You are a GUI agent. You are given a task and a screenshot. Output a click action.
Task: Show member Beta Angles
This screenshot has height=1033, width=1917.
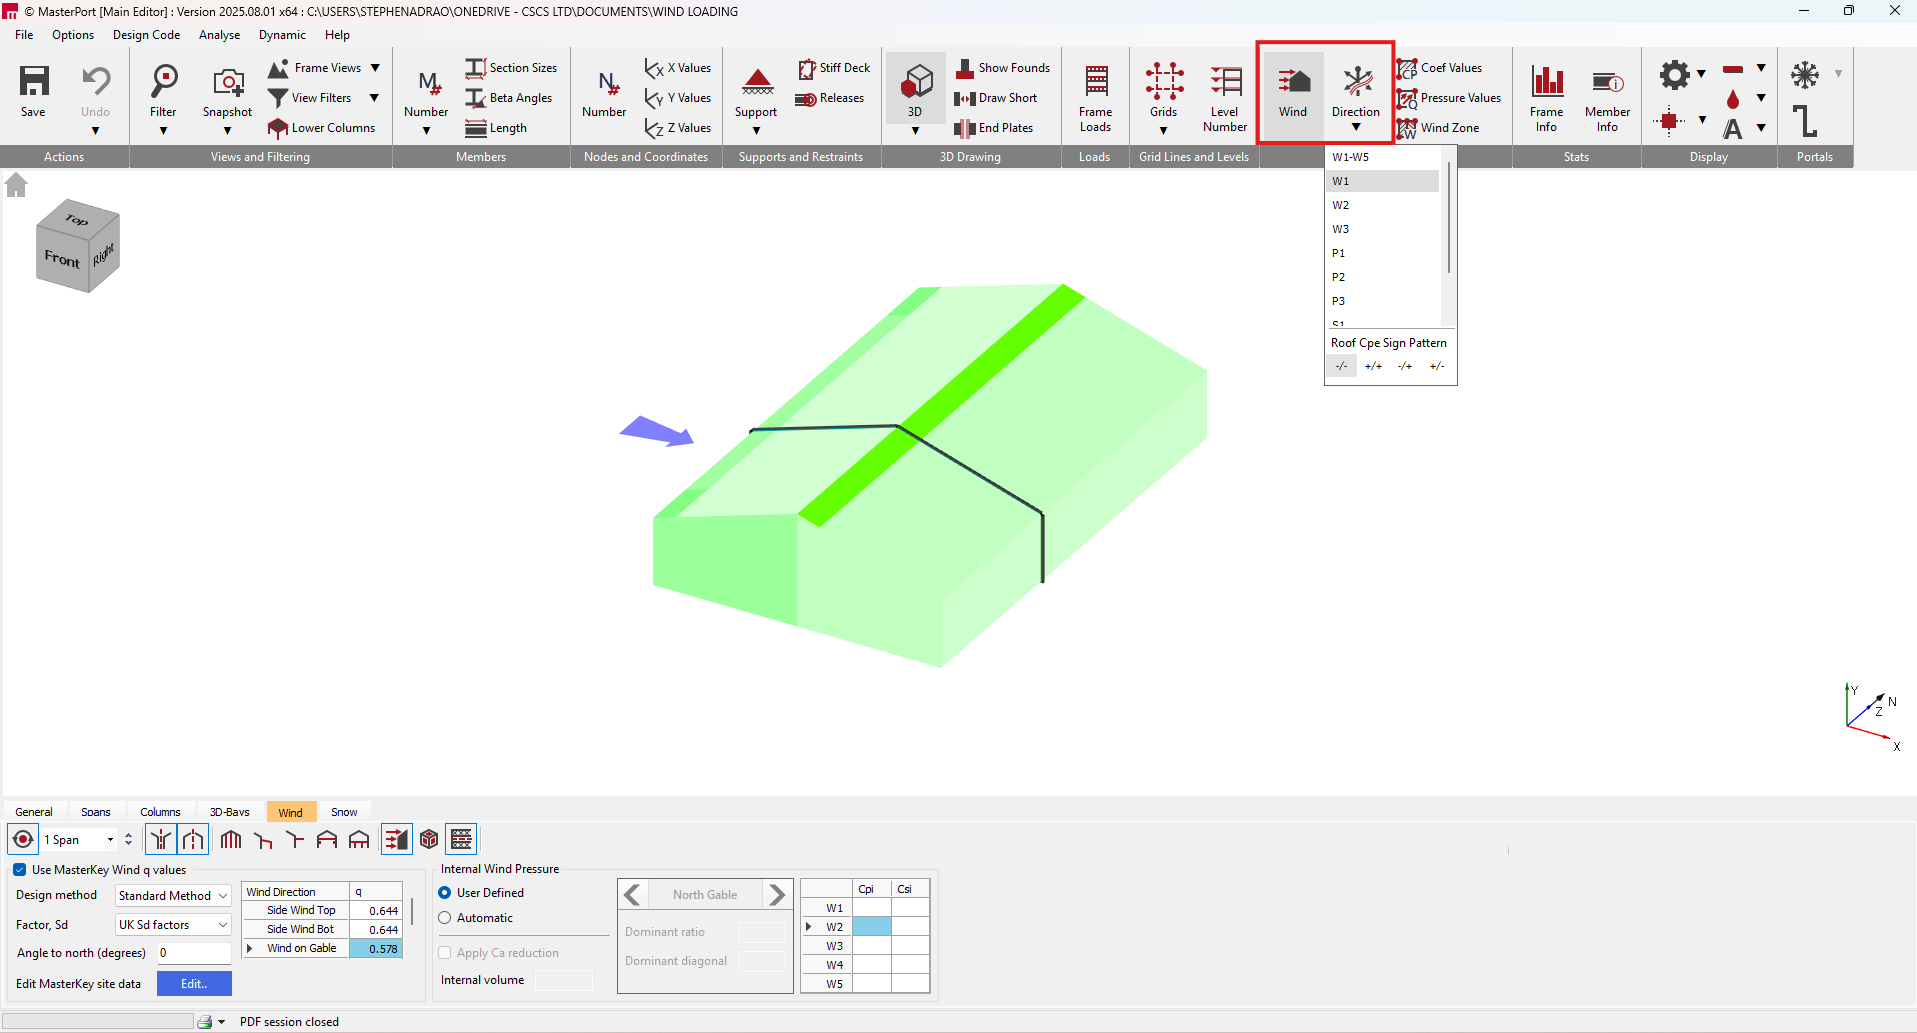point(509,98)
